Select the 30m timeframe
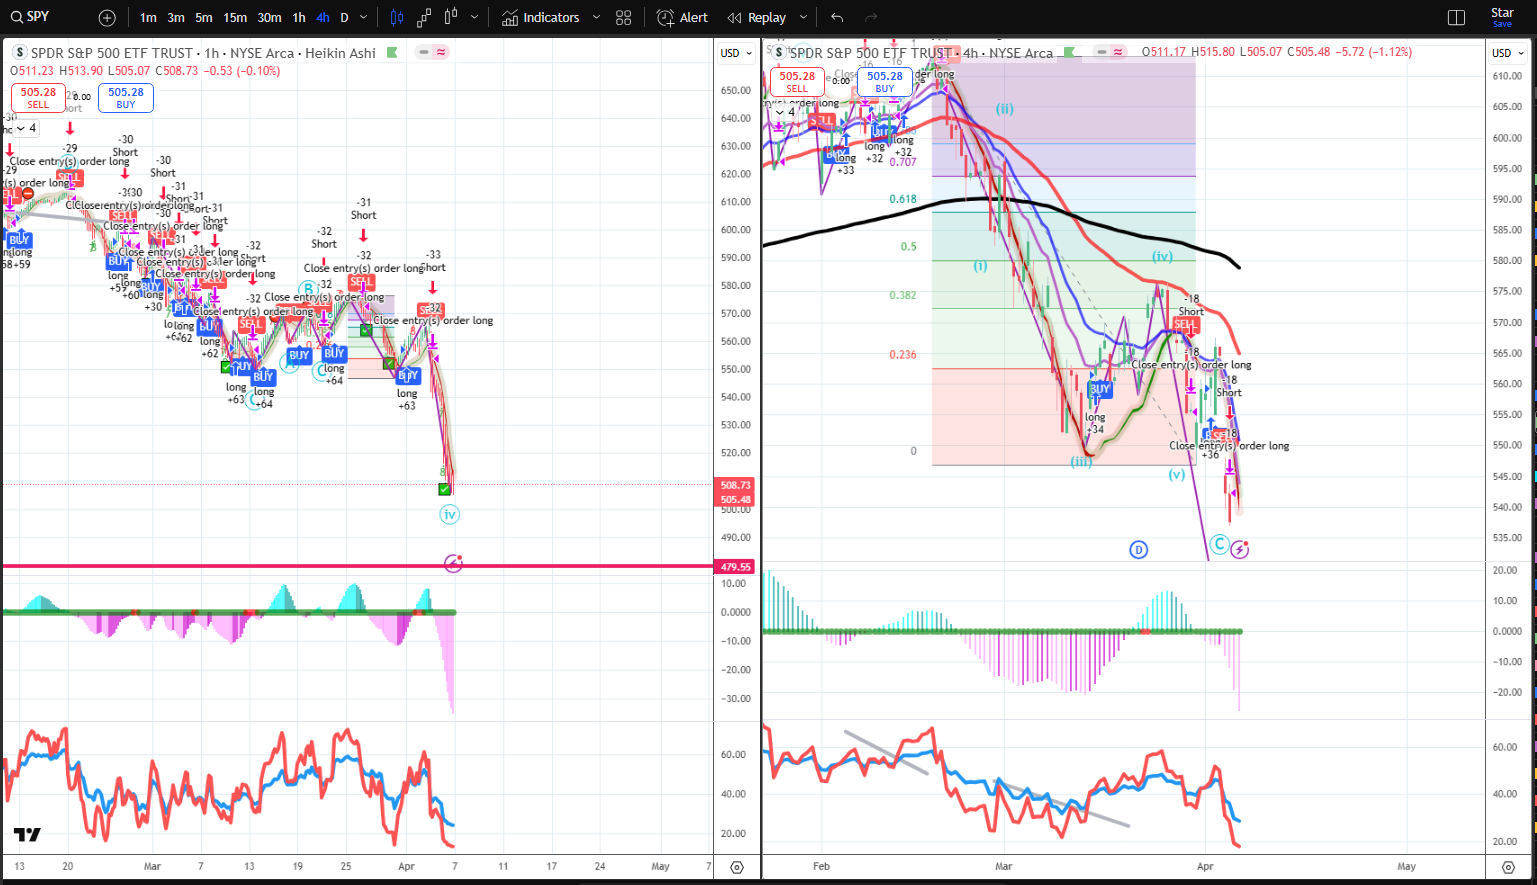 click(269, 18)
